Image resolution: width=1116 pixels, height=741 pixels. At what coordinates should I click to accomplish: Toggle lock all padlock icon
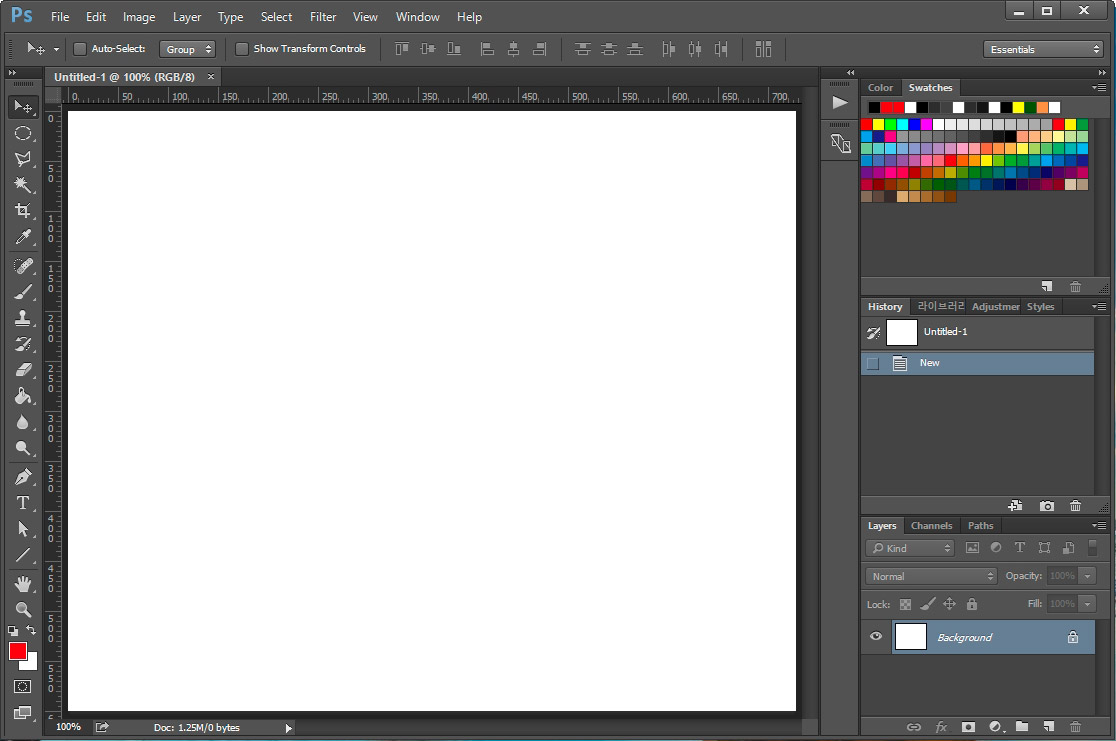click(972, 604)
